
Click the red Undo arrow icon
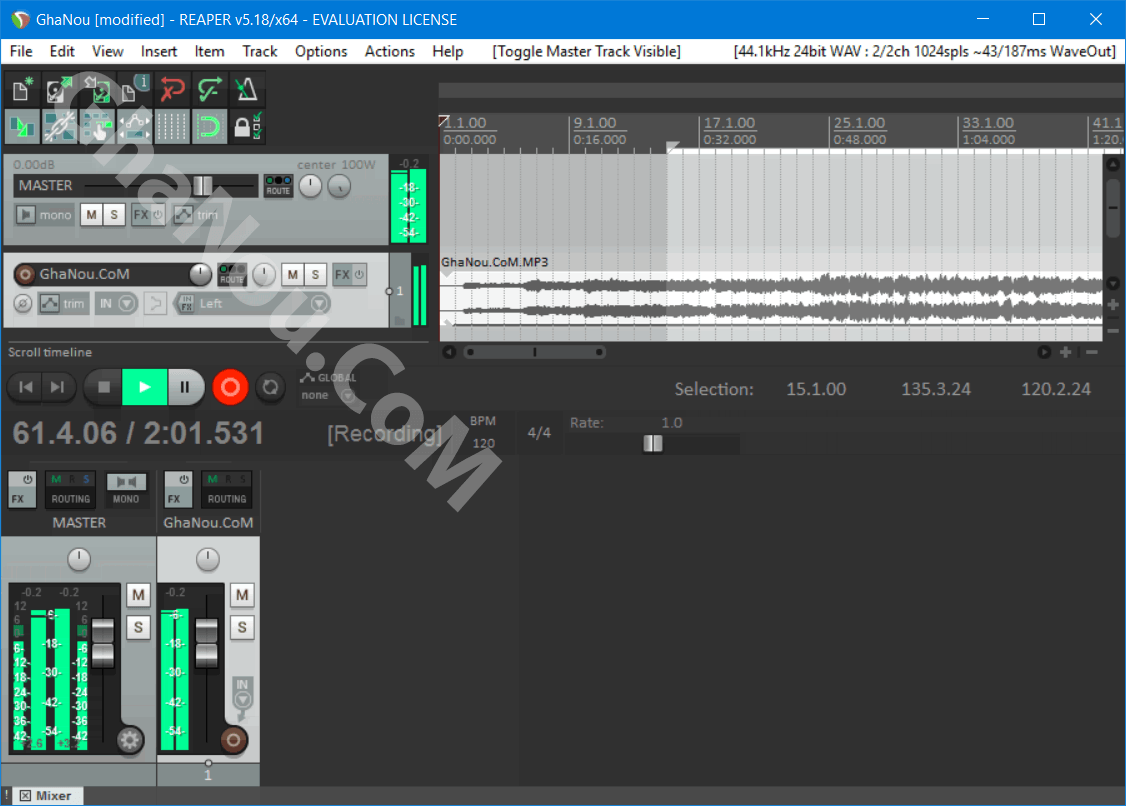coord(172,90)
